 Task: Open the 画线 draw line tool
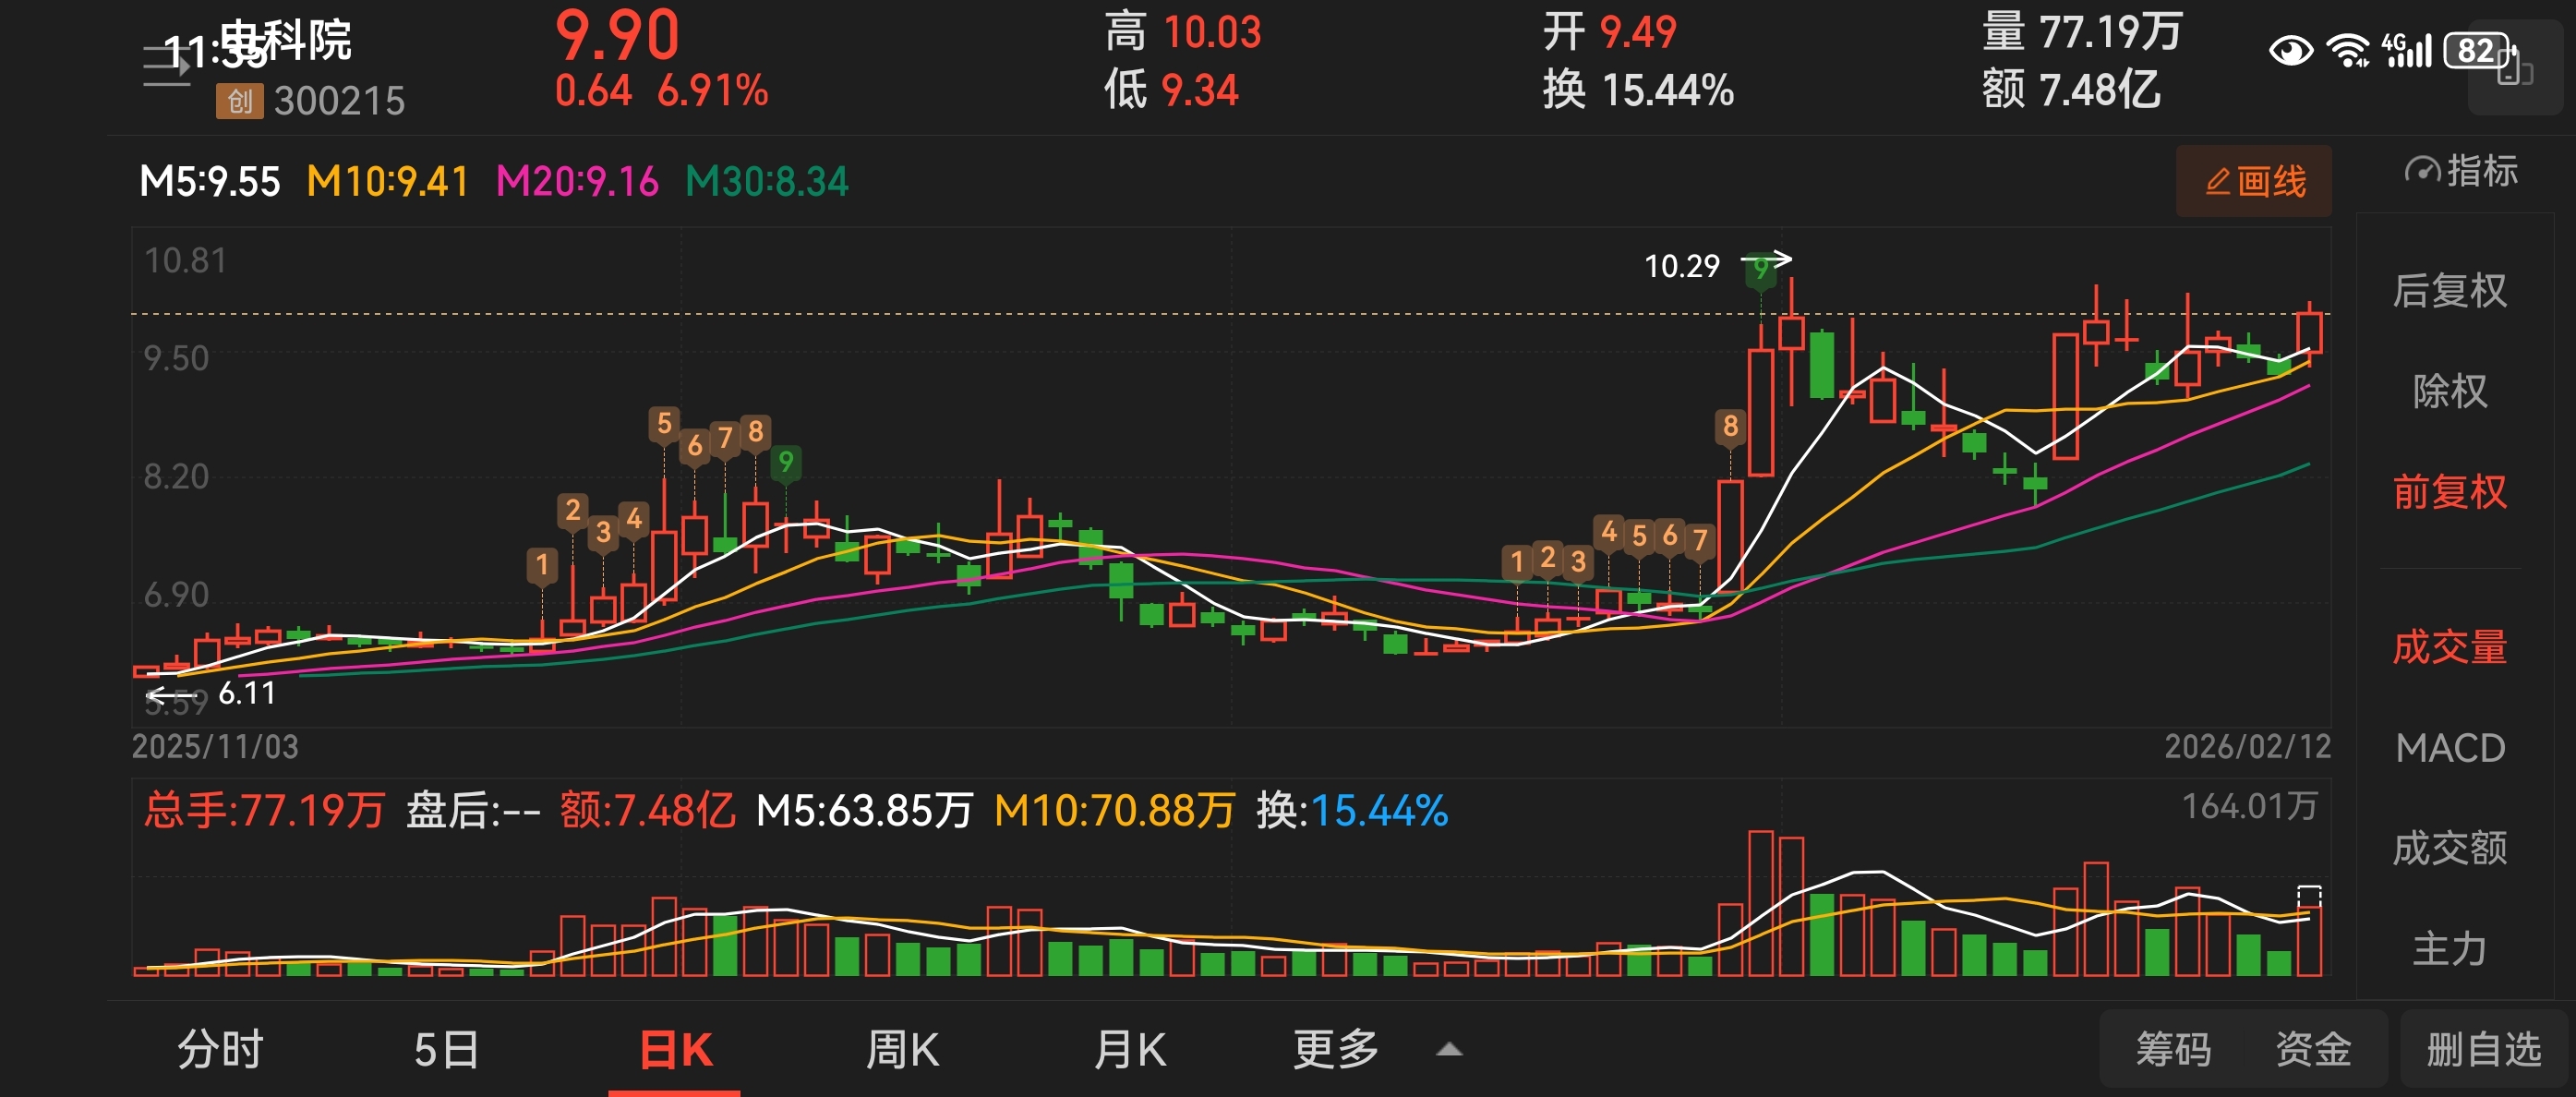pyautogui.click(x=2254, y=182)
